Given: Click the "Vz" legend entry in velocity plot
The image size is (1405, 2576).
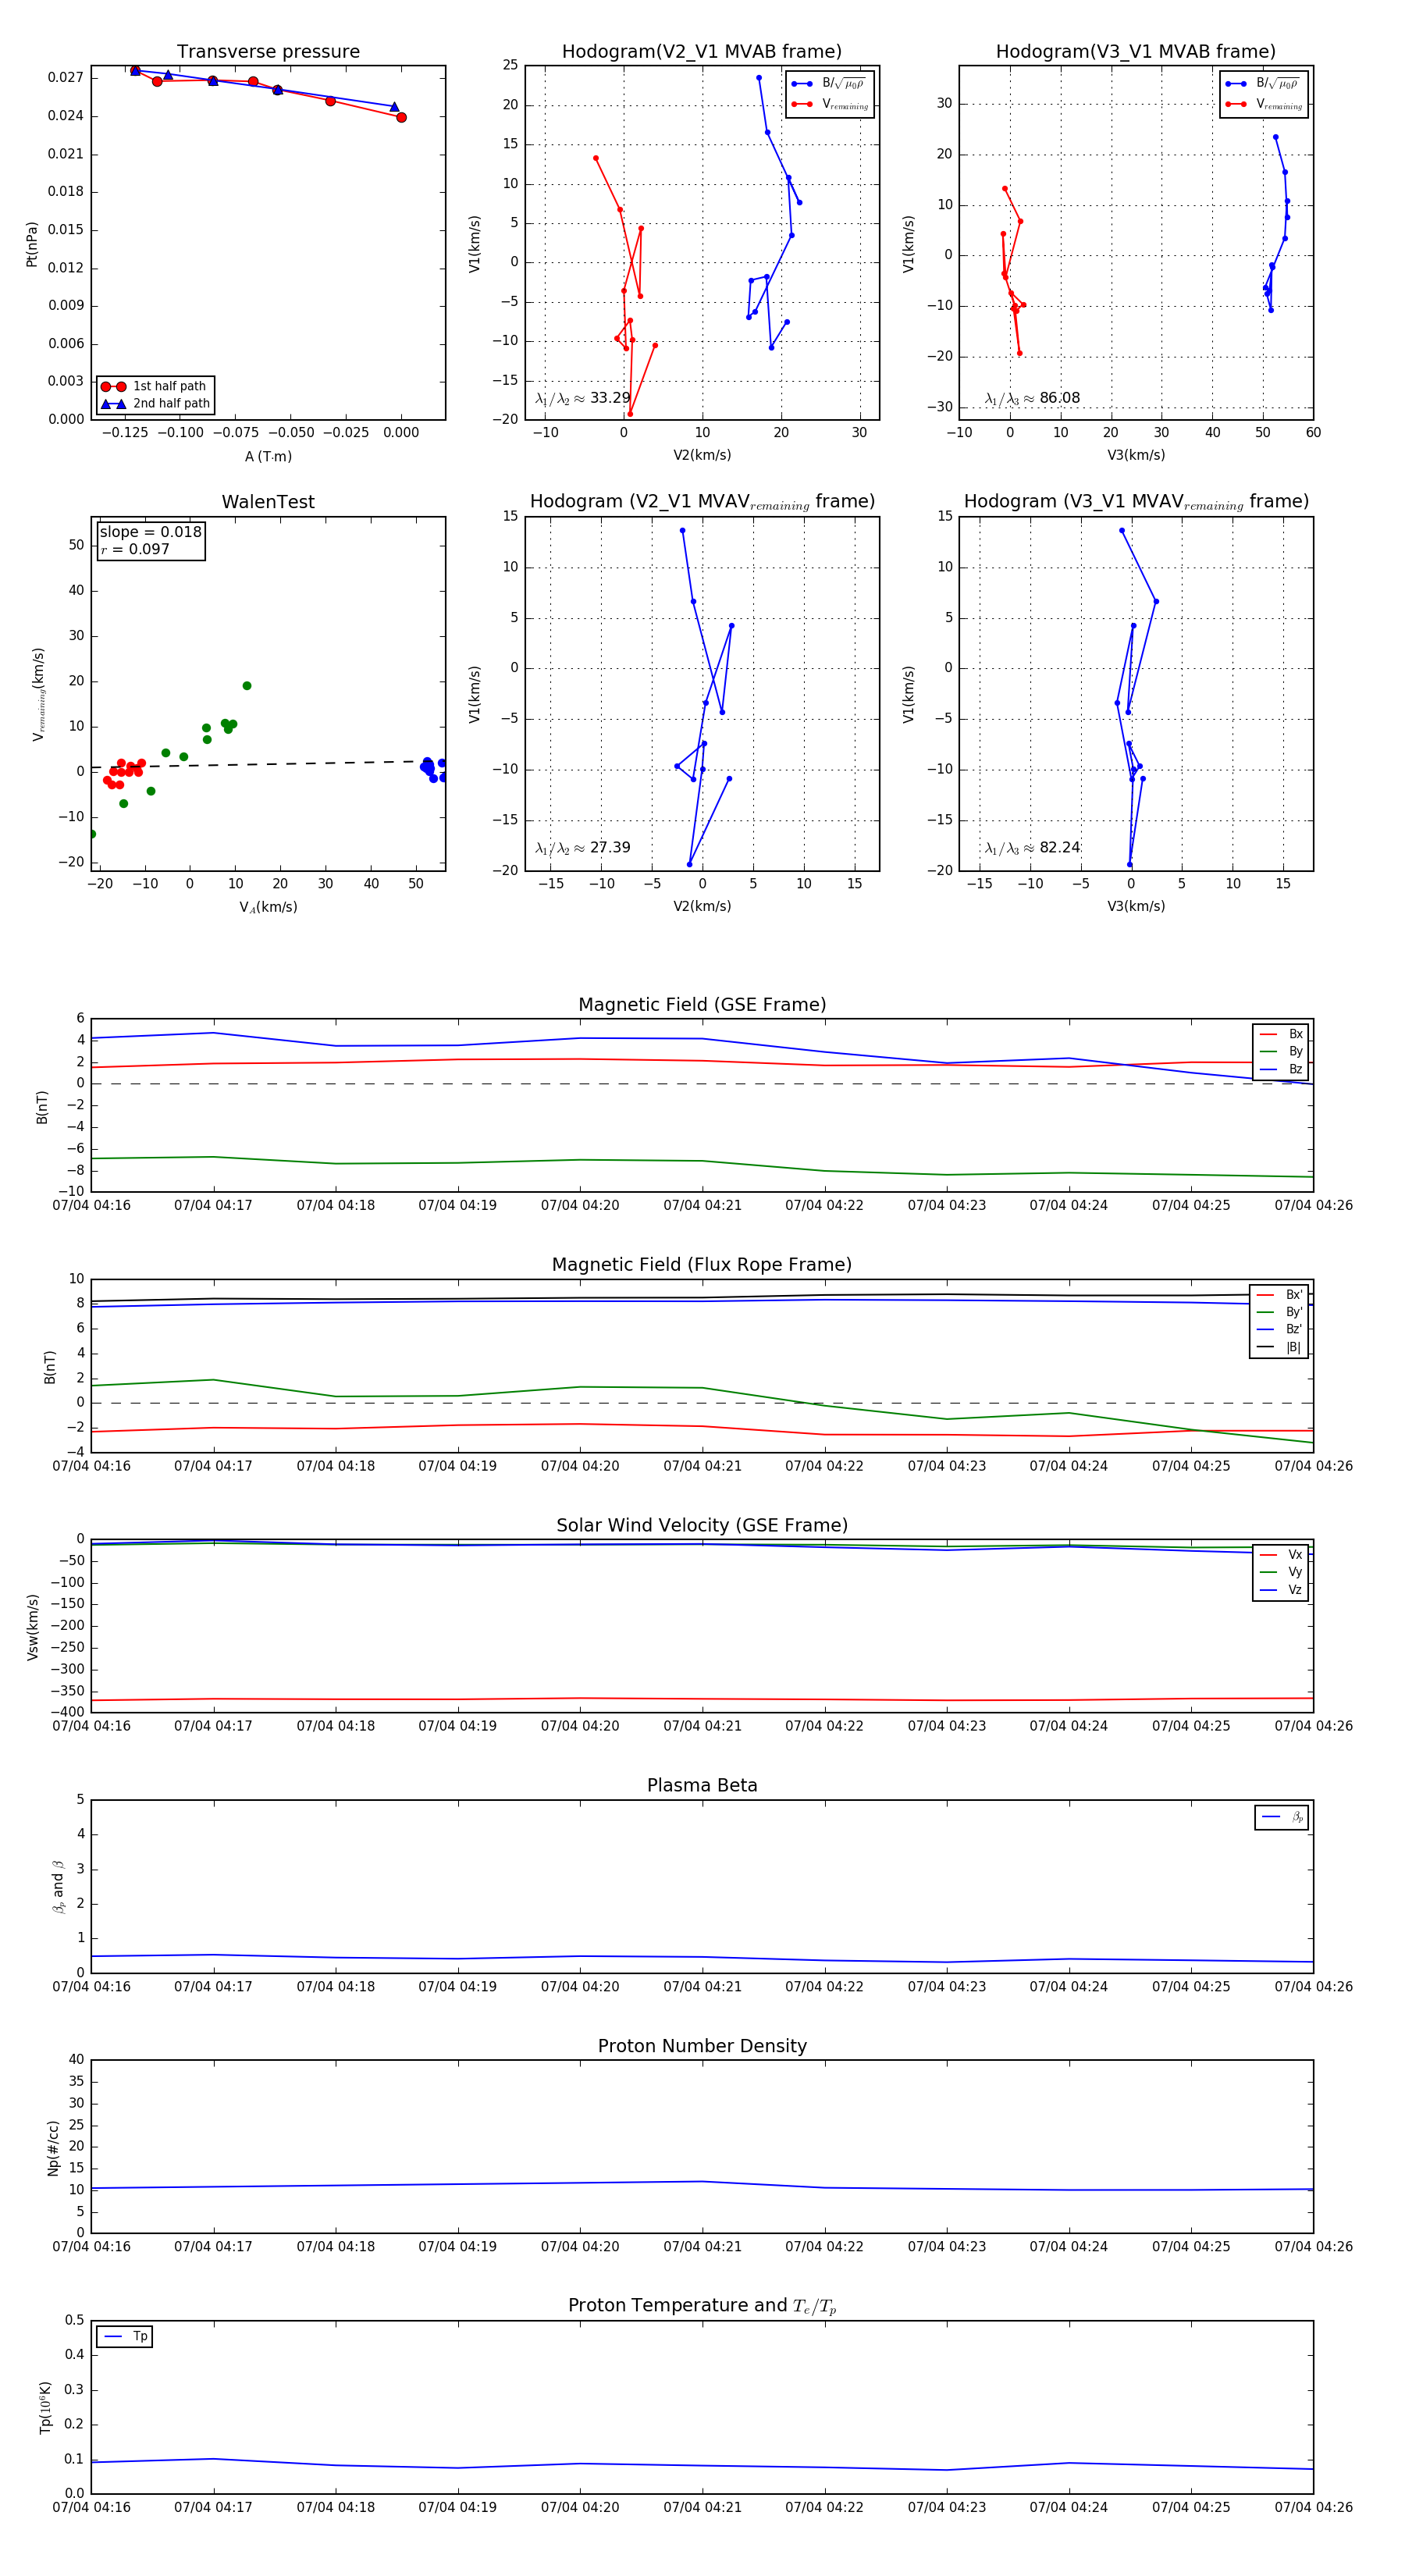Looking at the screenshot, I should point(1282,1590).
